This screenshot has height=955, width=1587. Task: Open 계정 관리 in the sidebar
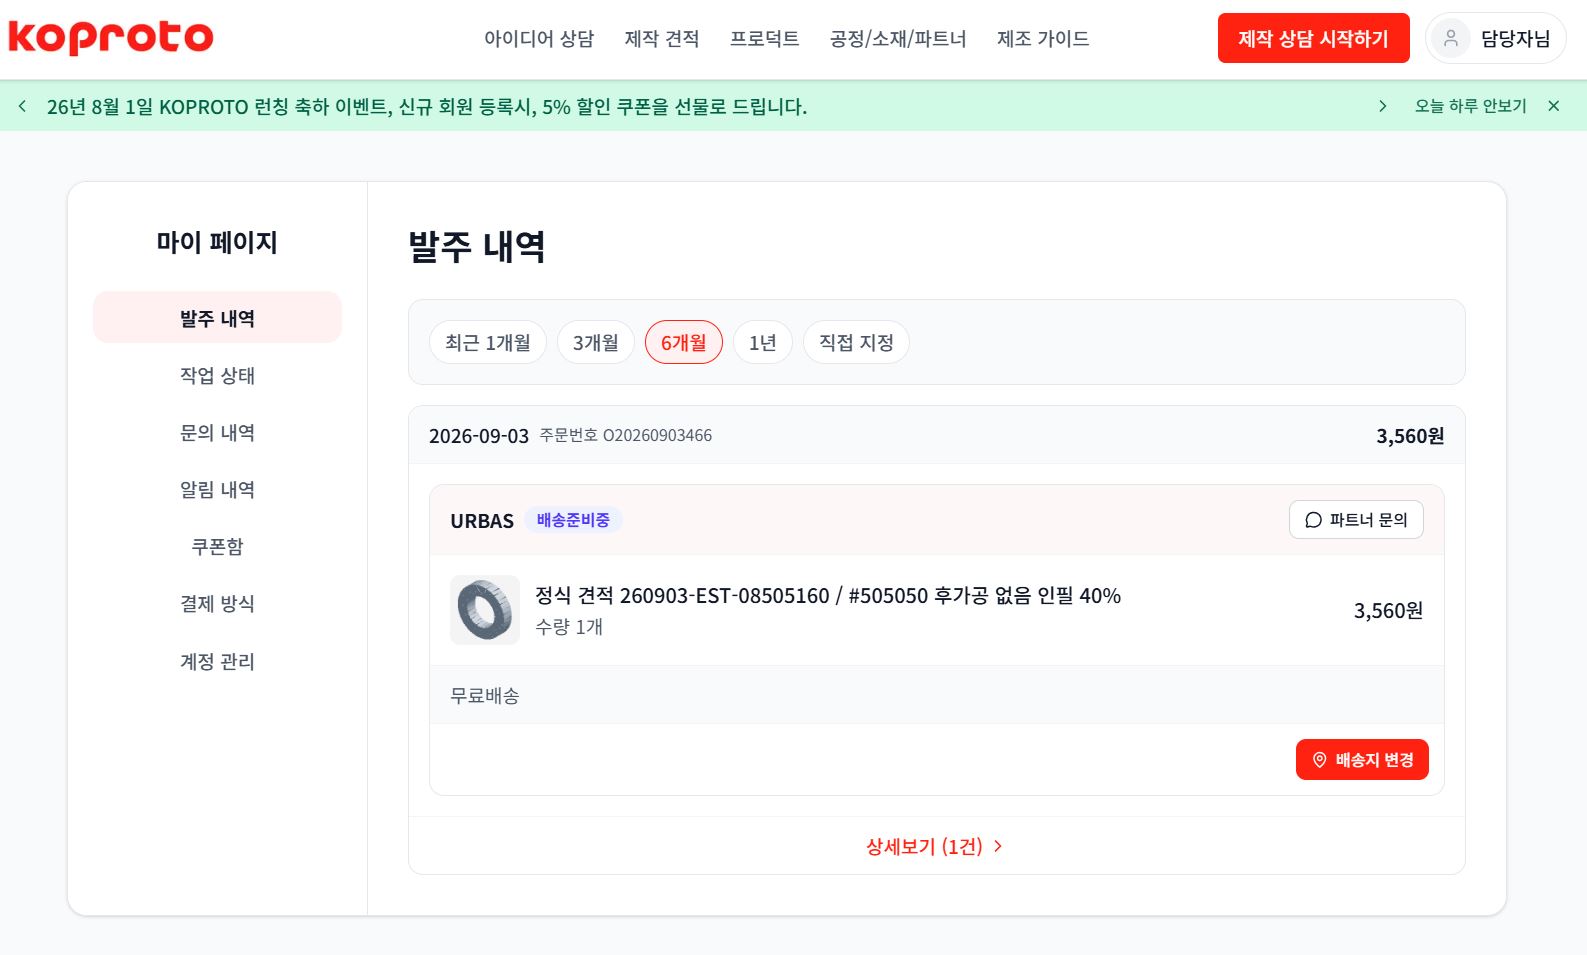(x=217, y=661)
